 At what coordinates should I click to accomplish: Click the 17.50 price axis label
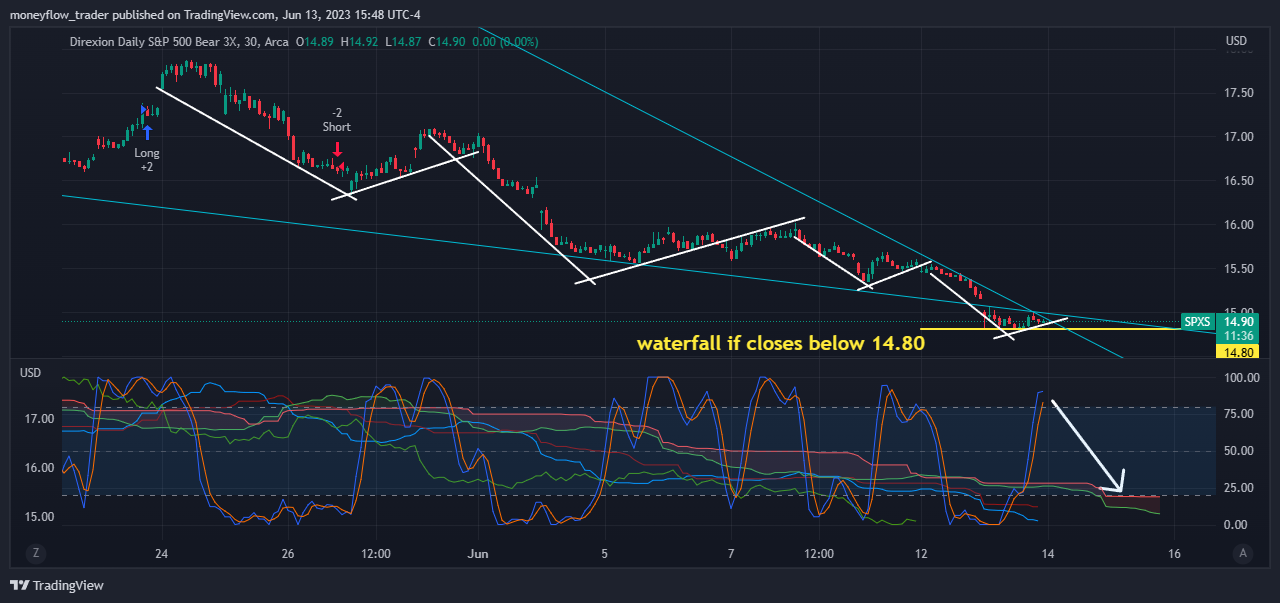click(1240, 93)
